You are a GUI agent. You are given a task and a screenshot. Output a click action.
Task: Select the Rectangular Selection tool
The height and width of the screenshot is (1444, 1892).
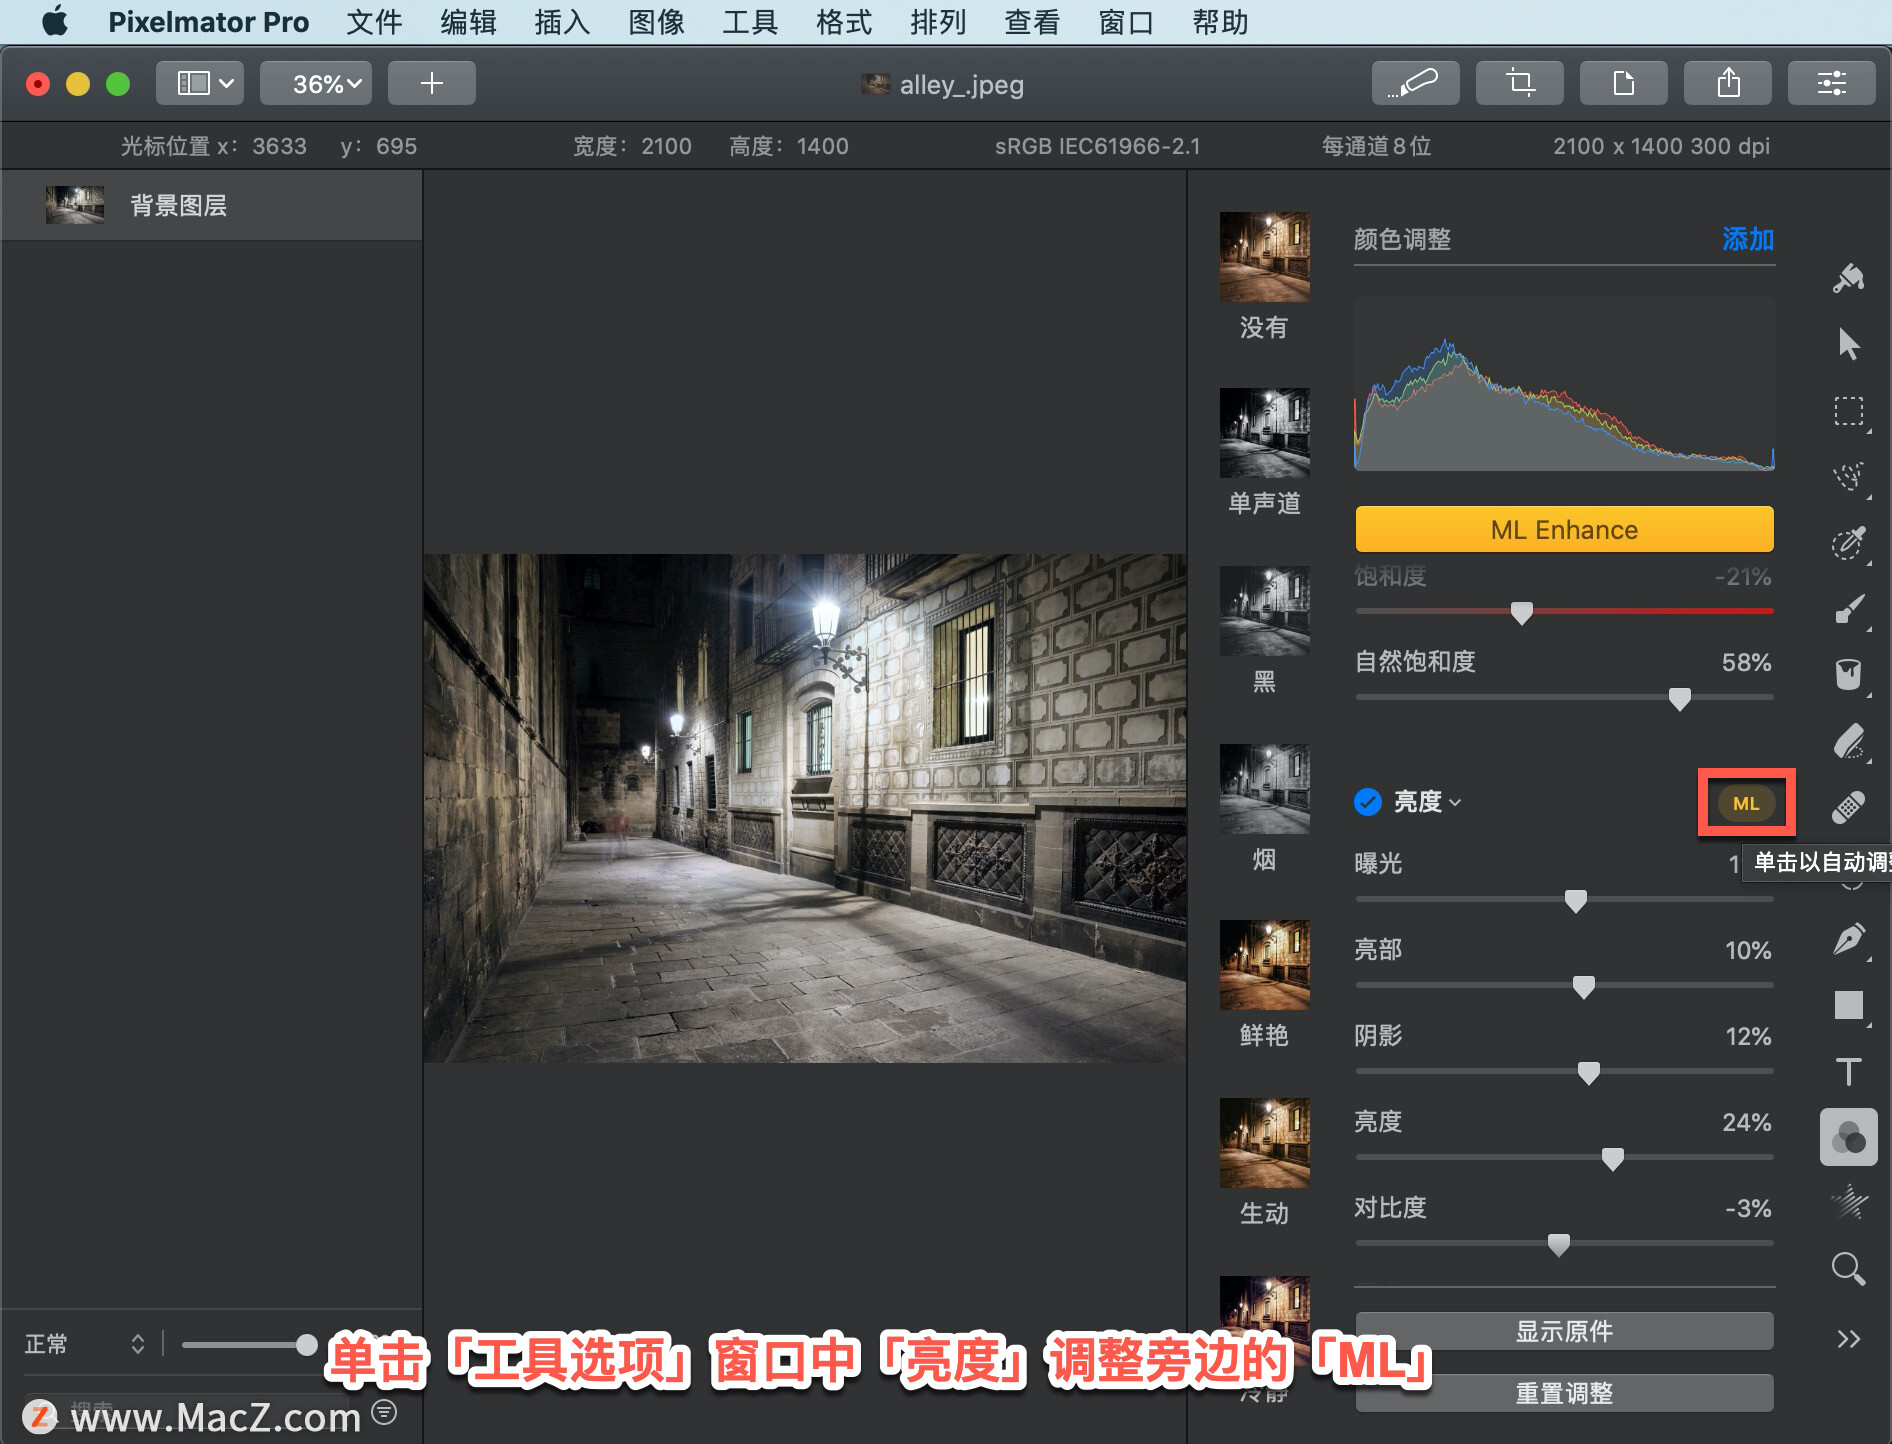[x=1848, y=411]
